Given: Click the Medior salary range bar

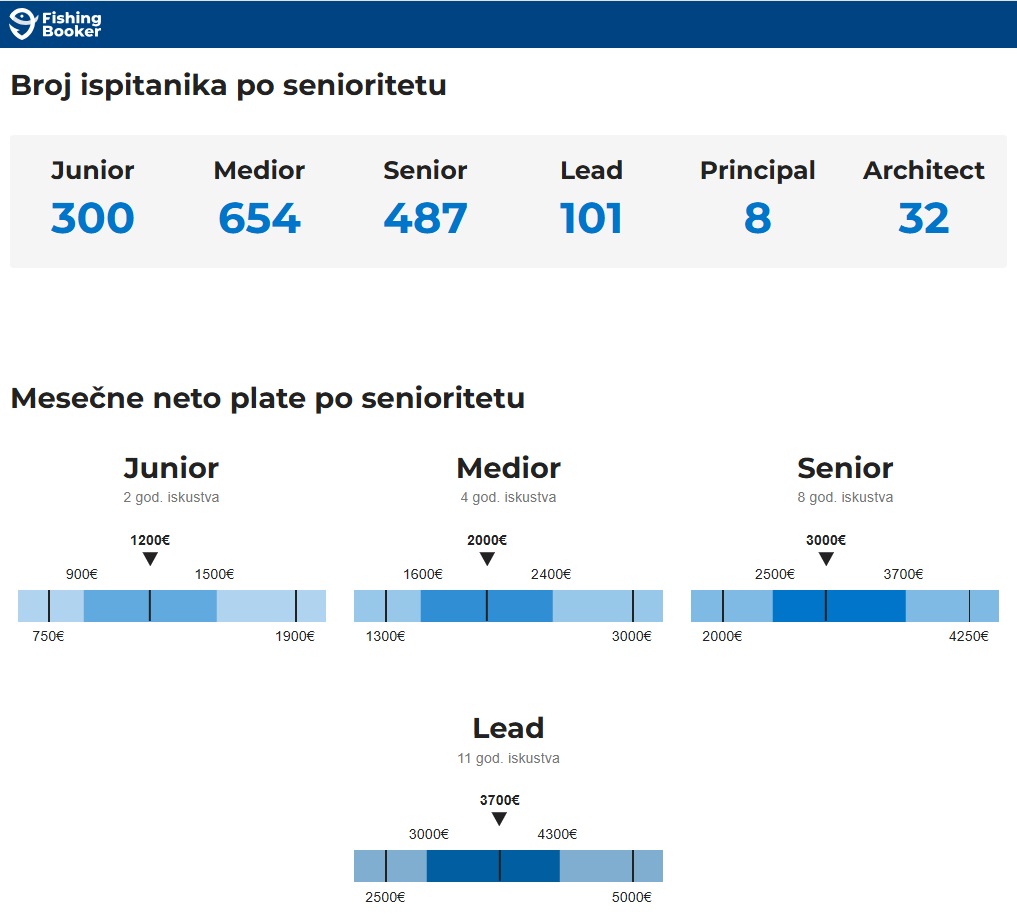Looking at the screenshot, I should click(508, 606).
